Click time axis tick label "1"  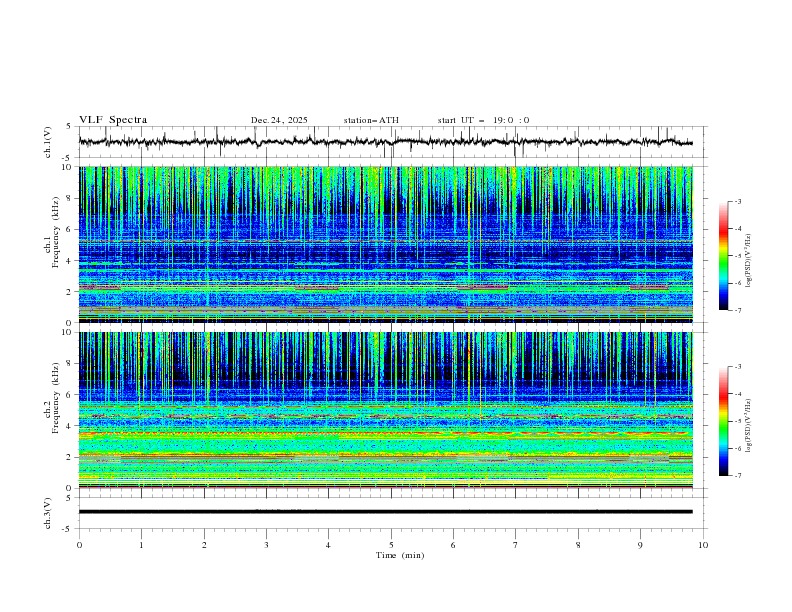(x=141, y=545)
